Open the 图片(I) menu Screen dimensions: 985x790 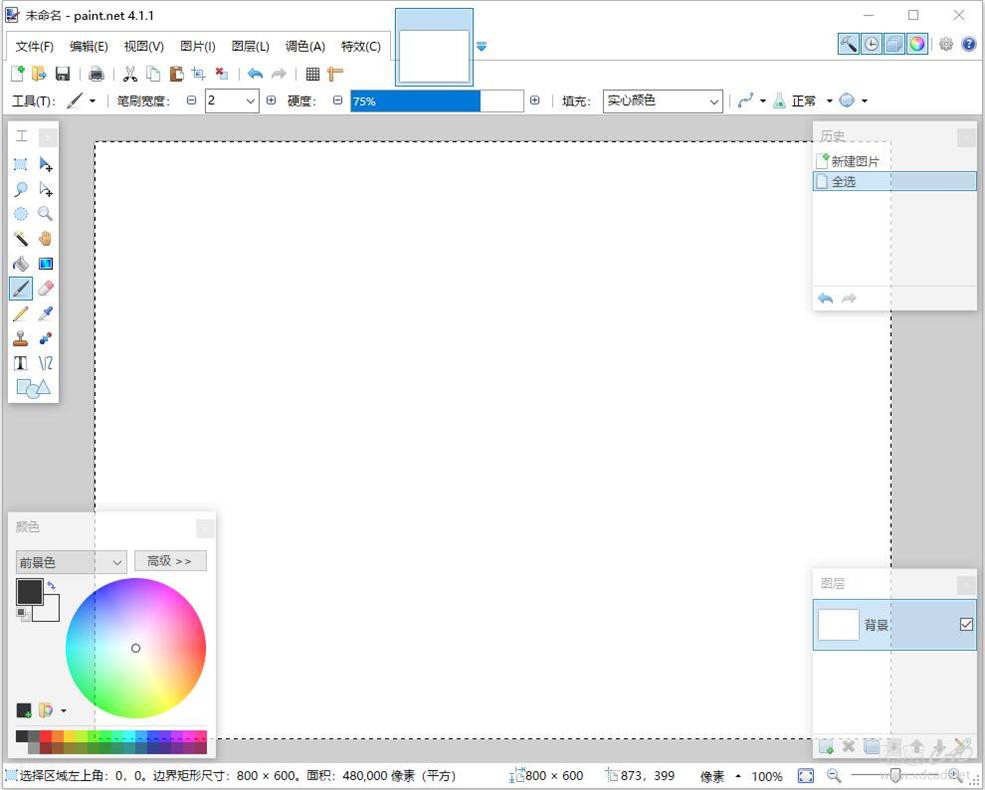coord(198,46)
